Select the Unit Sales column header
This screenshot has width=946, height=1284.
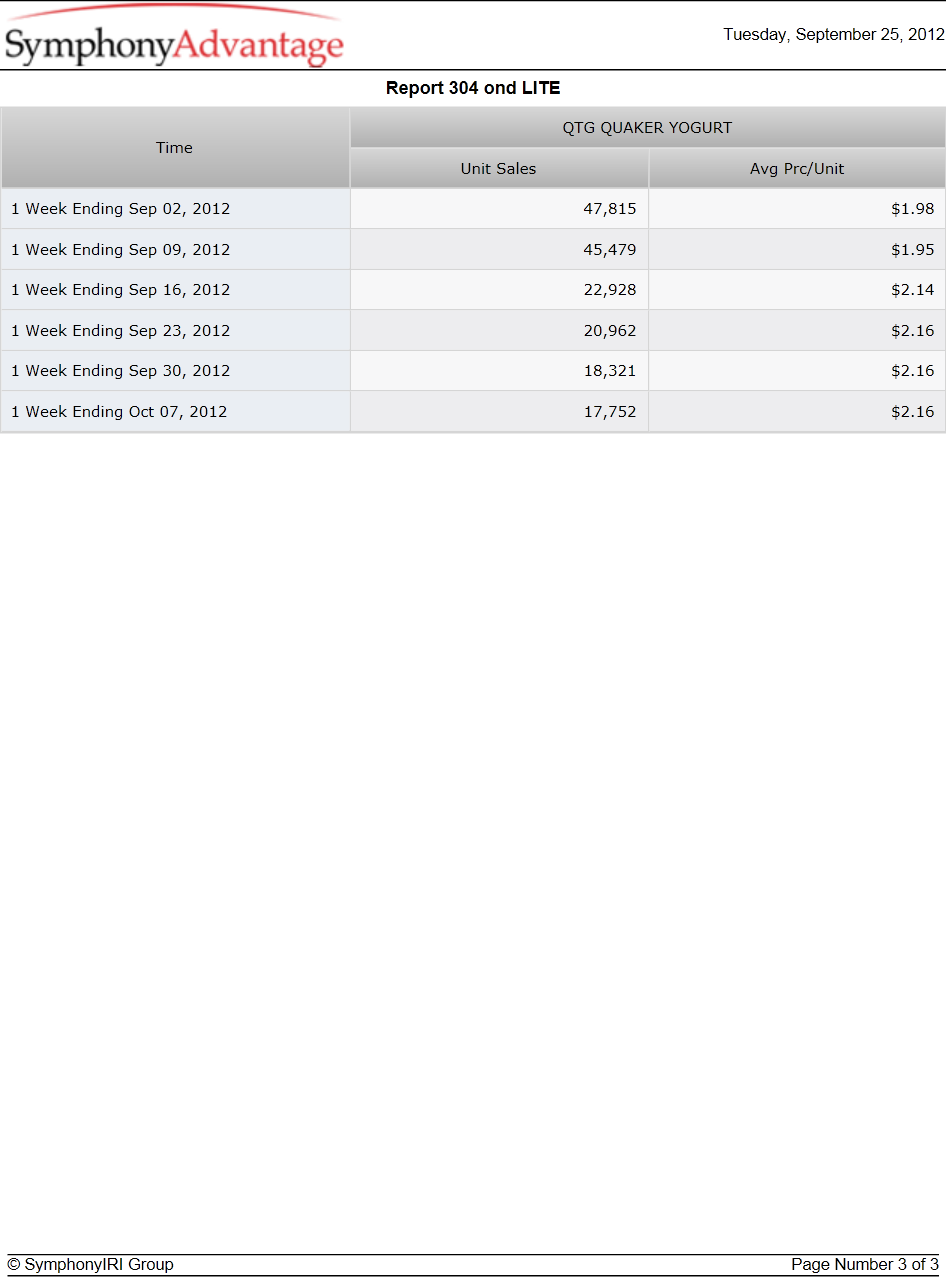click(499, 169)
